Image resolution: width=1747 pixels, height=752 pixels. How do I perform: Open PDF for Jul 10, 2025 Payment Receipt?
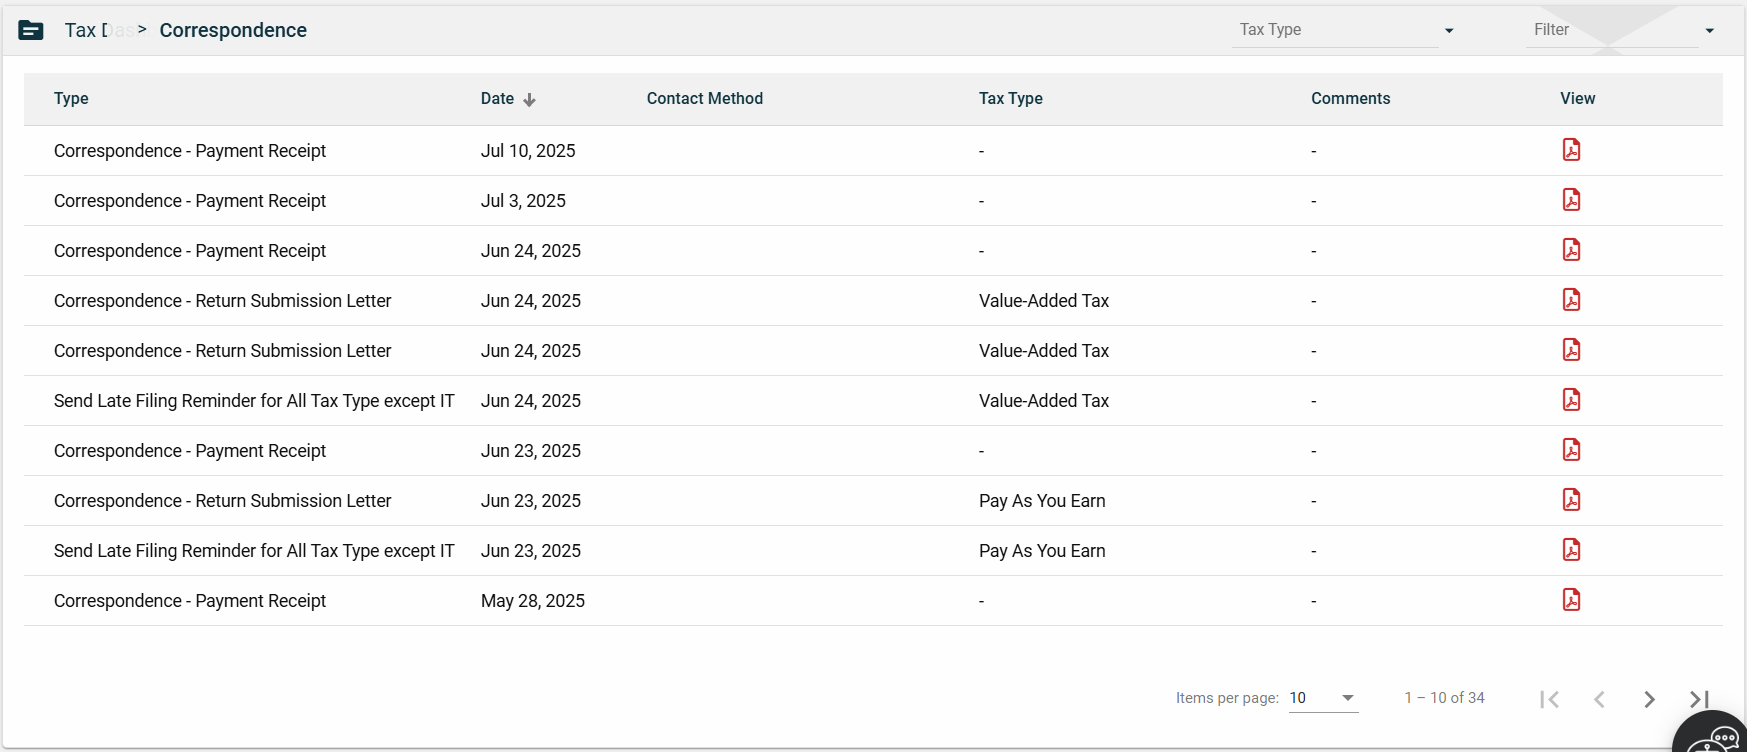(x=1571, y=150)
